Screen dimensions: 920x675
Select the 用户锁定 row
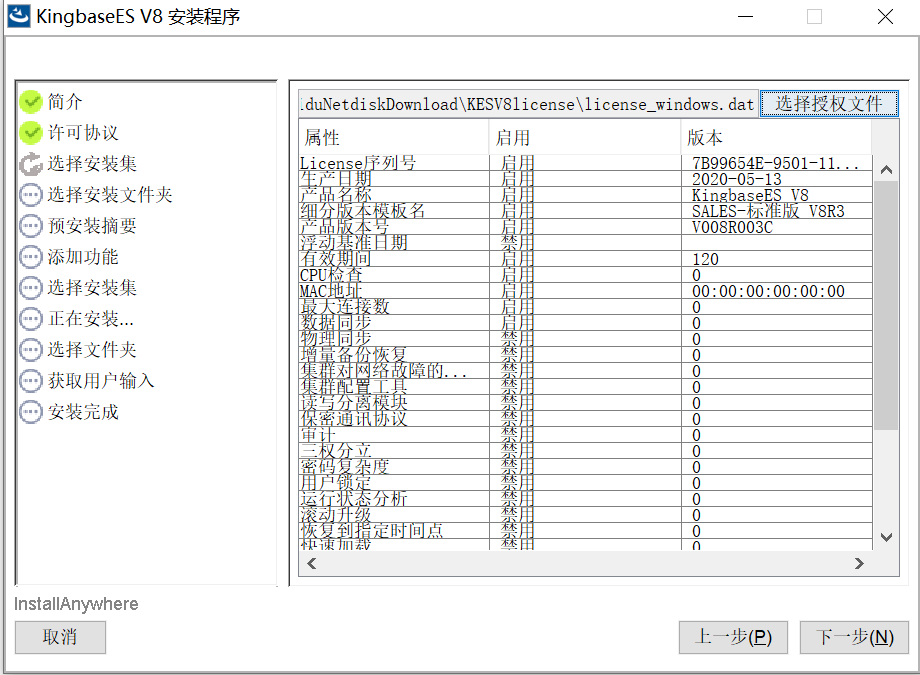[x=586, y=483]
